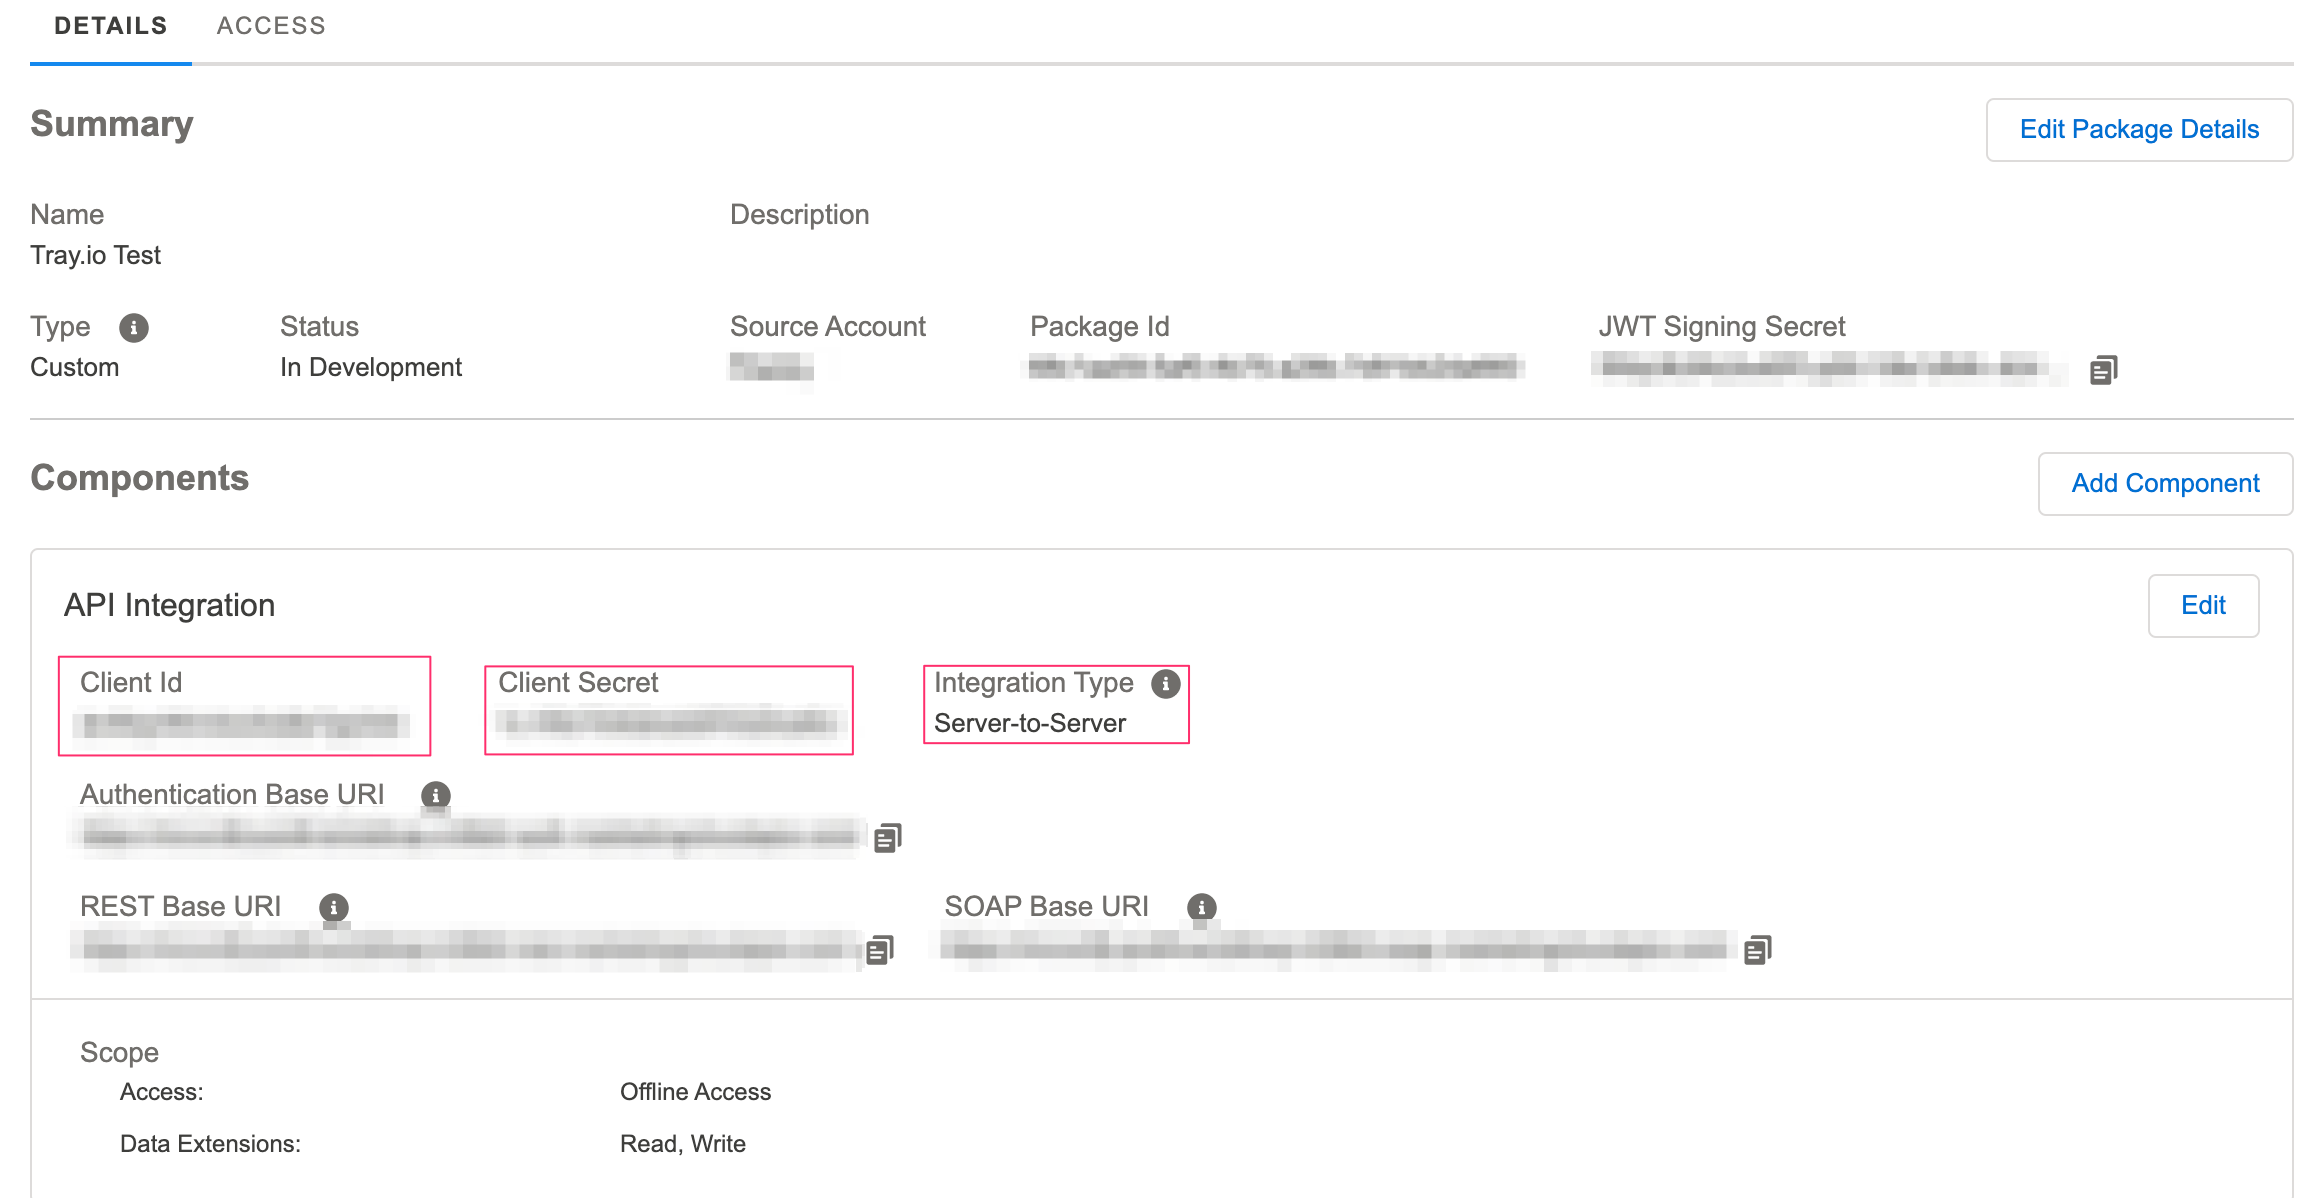
Task: Copy the REST Base URI
Action: tap(878, 950)
